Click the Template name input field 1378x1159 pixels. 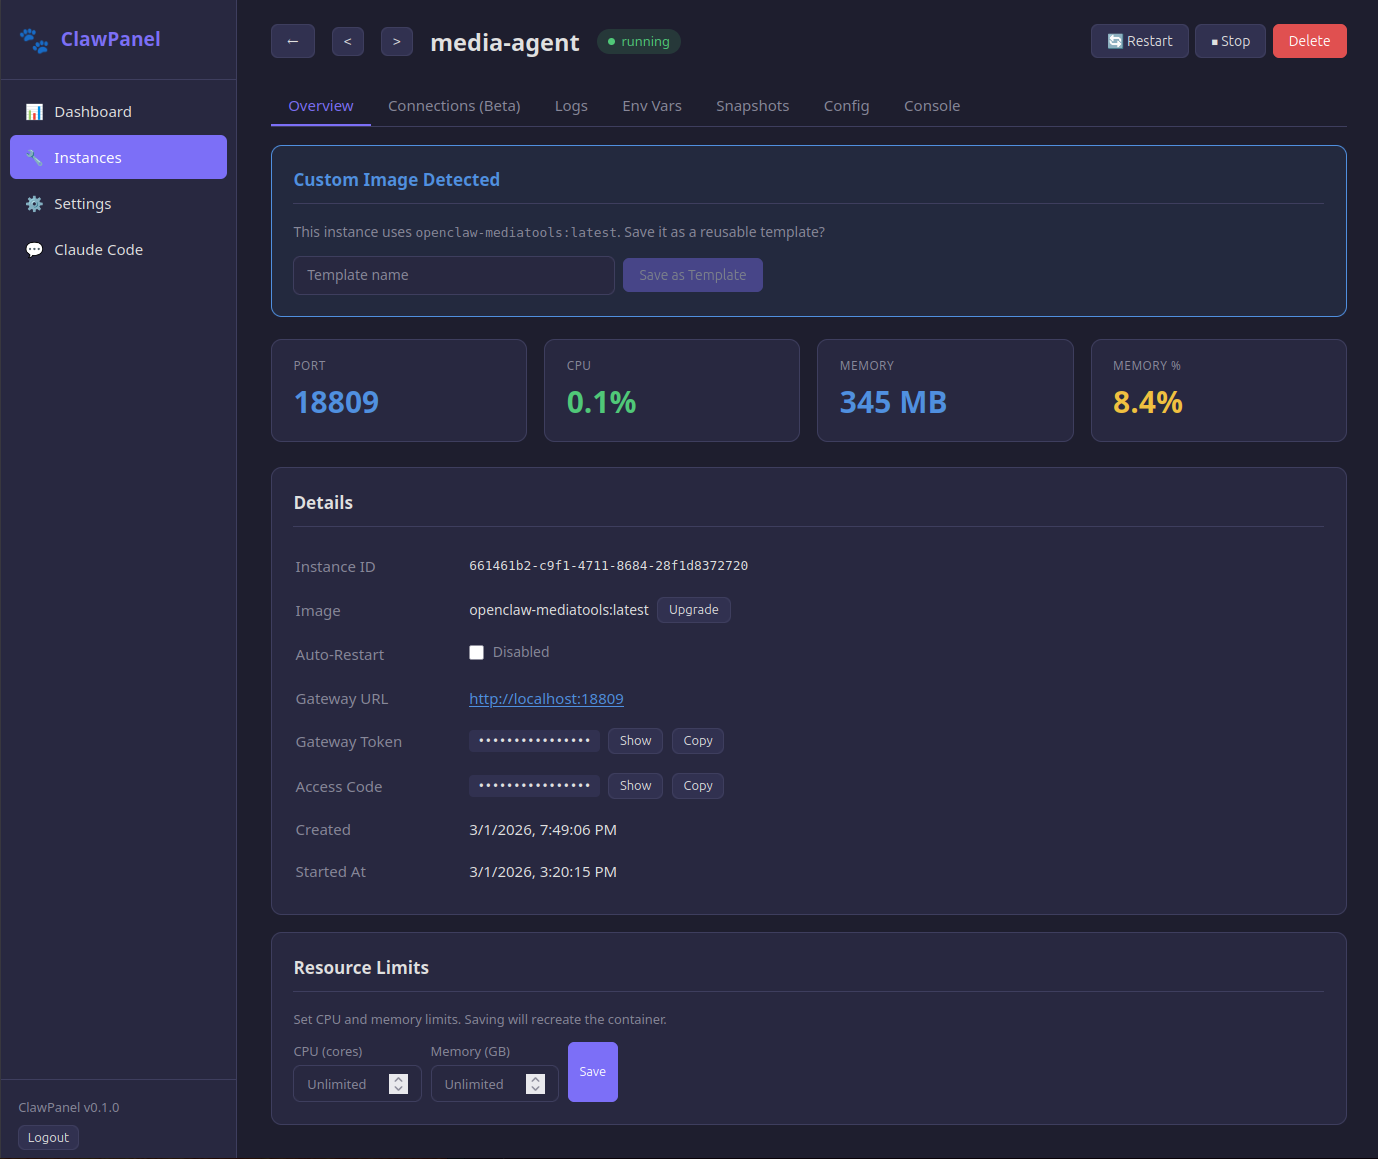(453, 275)
